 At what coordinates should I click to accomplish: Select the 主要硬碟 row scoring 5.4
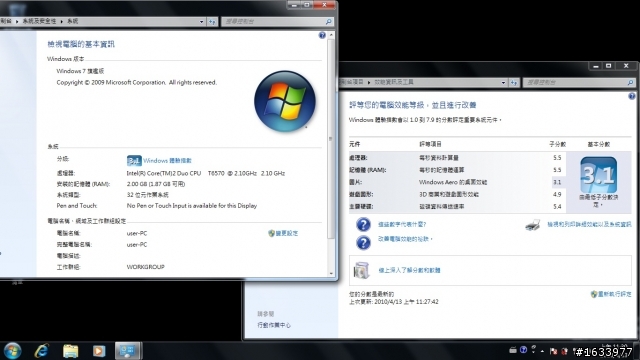click(457, 207)
